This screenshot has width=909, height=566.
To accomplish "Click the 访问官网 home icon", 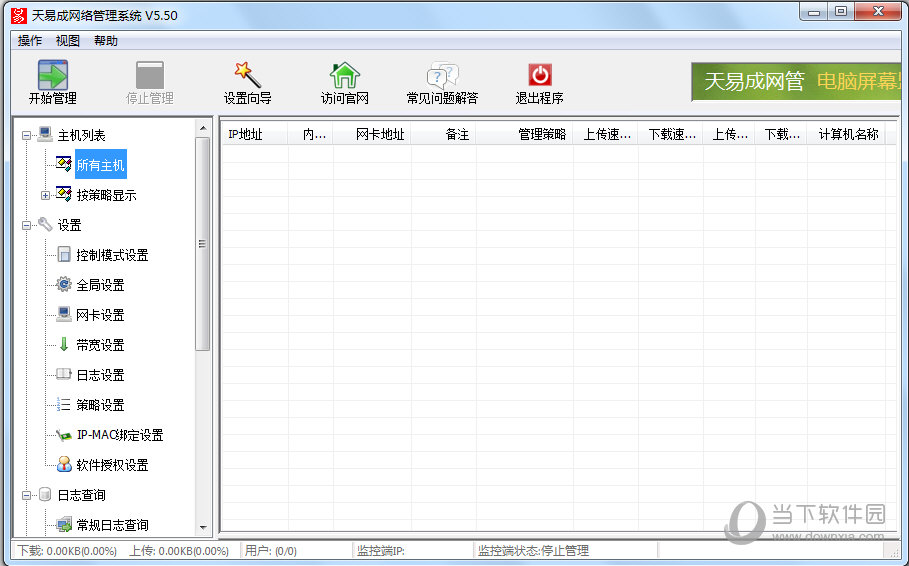I will coord(345,75).
